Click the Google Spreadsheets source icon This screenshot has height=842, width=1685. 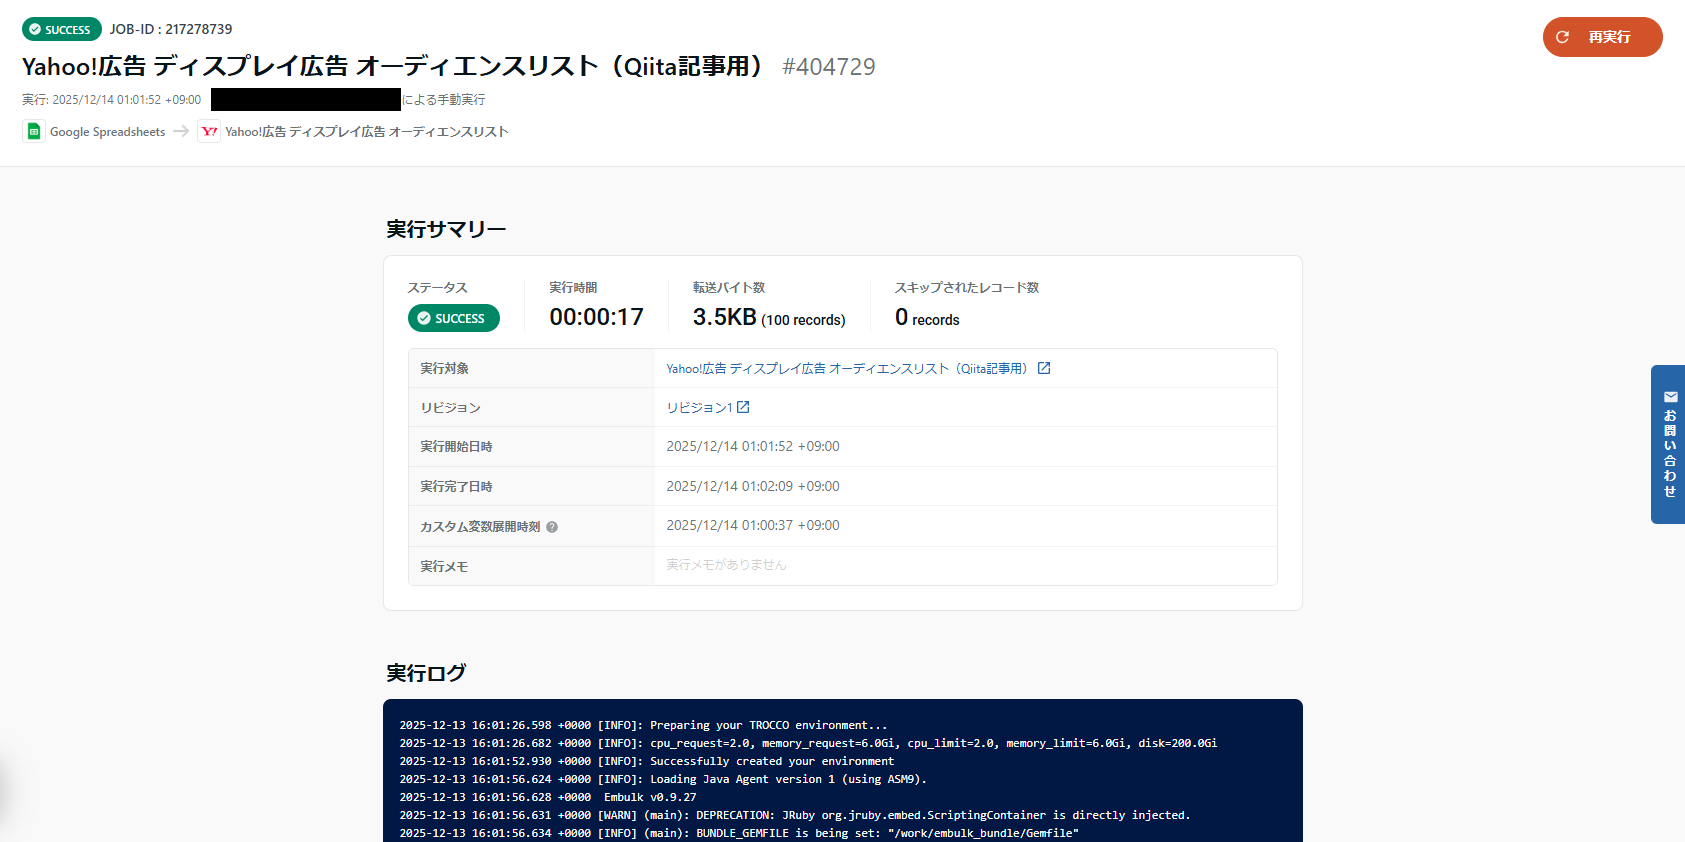[x=34, y=131]
